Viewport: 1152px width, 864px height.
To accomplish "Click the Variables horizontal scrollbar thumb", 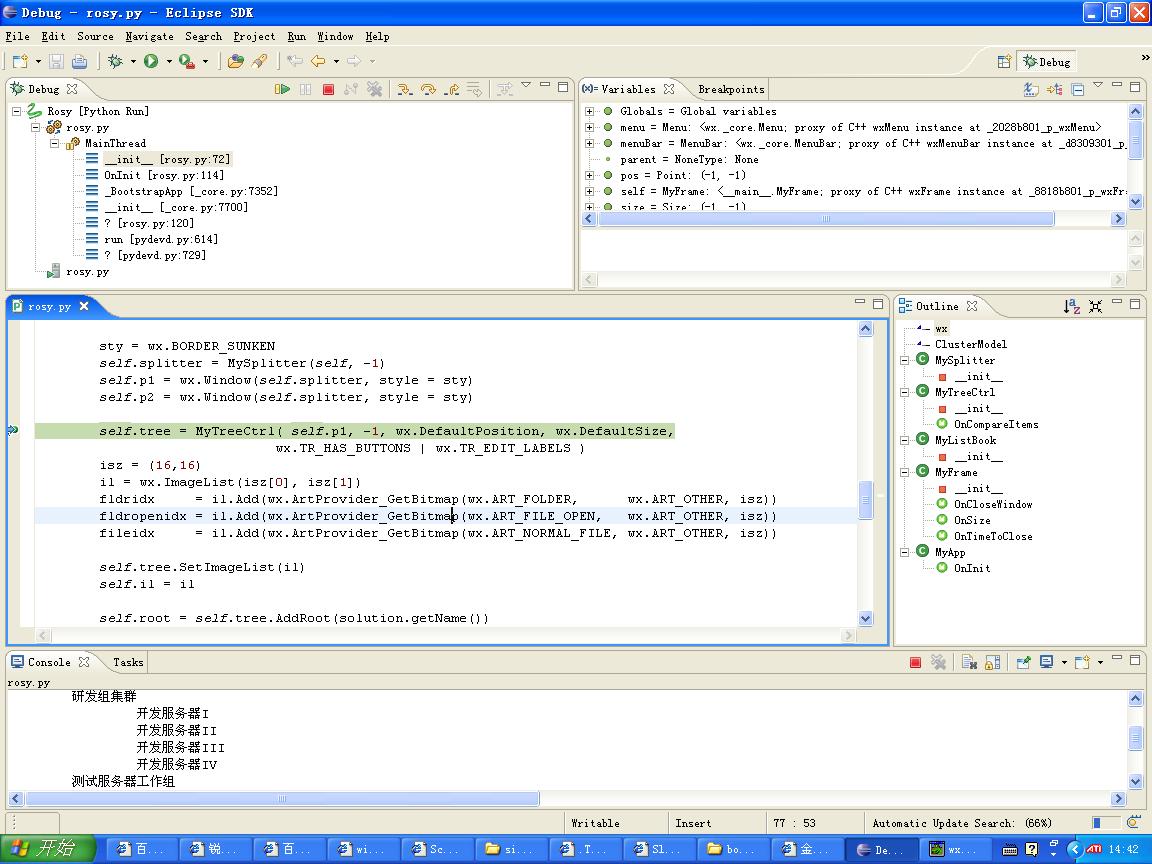I will coord(827,218).
